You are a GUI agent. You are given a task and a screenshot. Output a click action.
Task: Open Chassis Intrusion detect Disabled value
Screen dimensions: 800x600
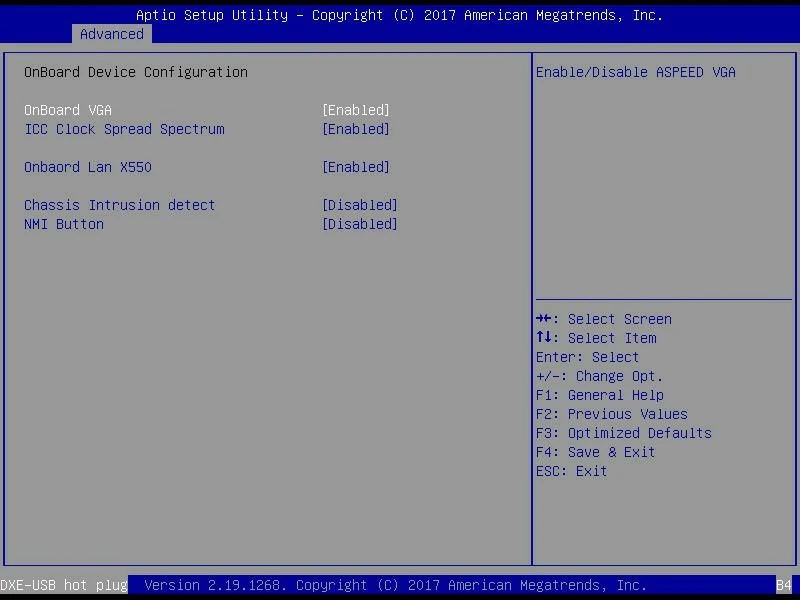[359, 205]
